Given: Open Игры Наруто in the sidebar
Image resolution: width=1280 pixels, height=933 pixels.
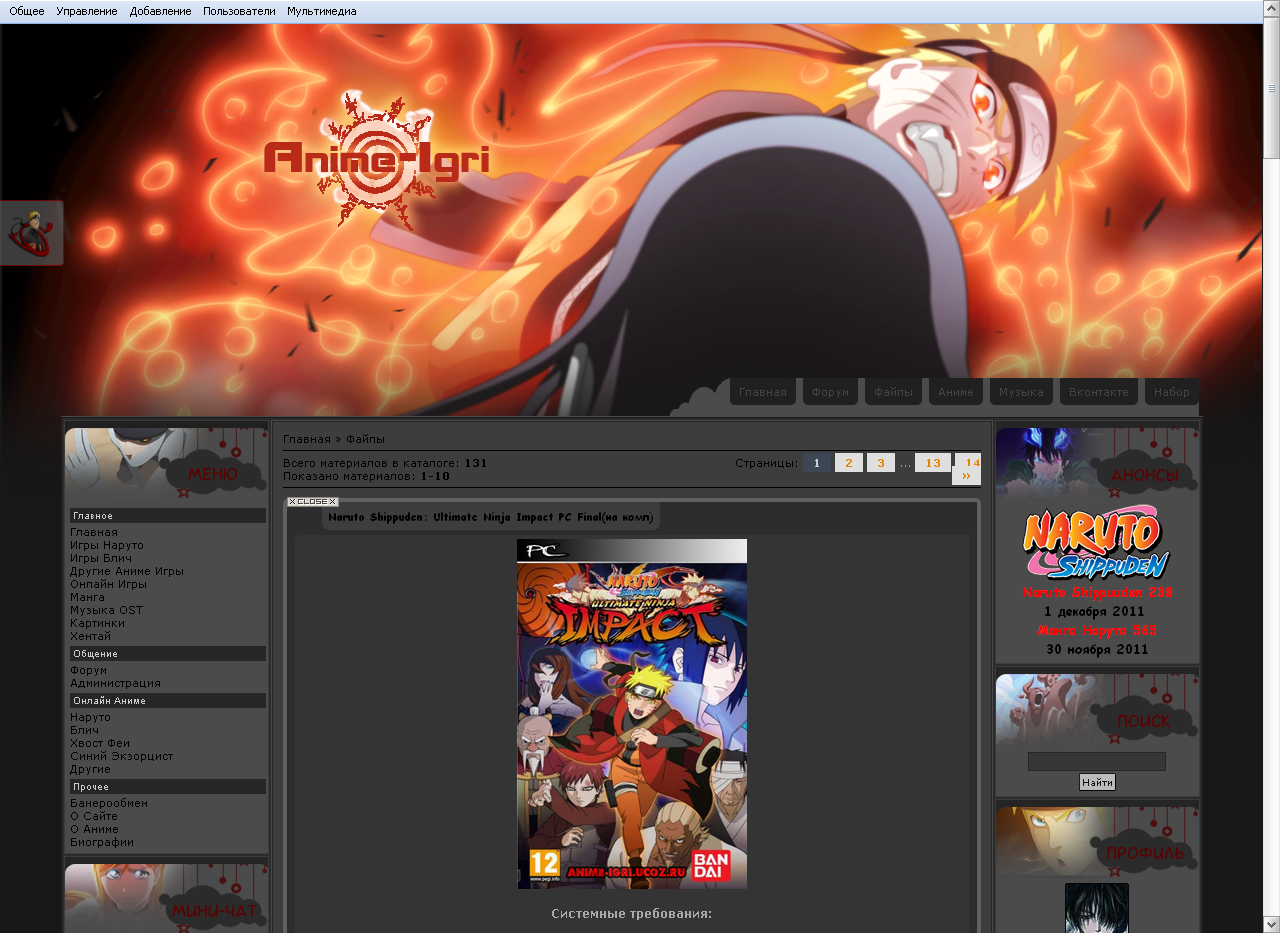Looking at the screenshot, I should click(107, 545).
